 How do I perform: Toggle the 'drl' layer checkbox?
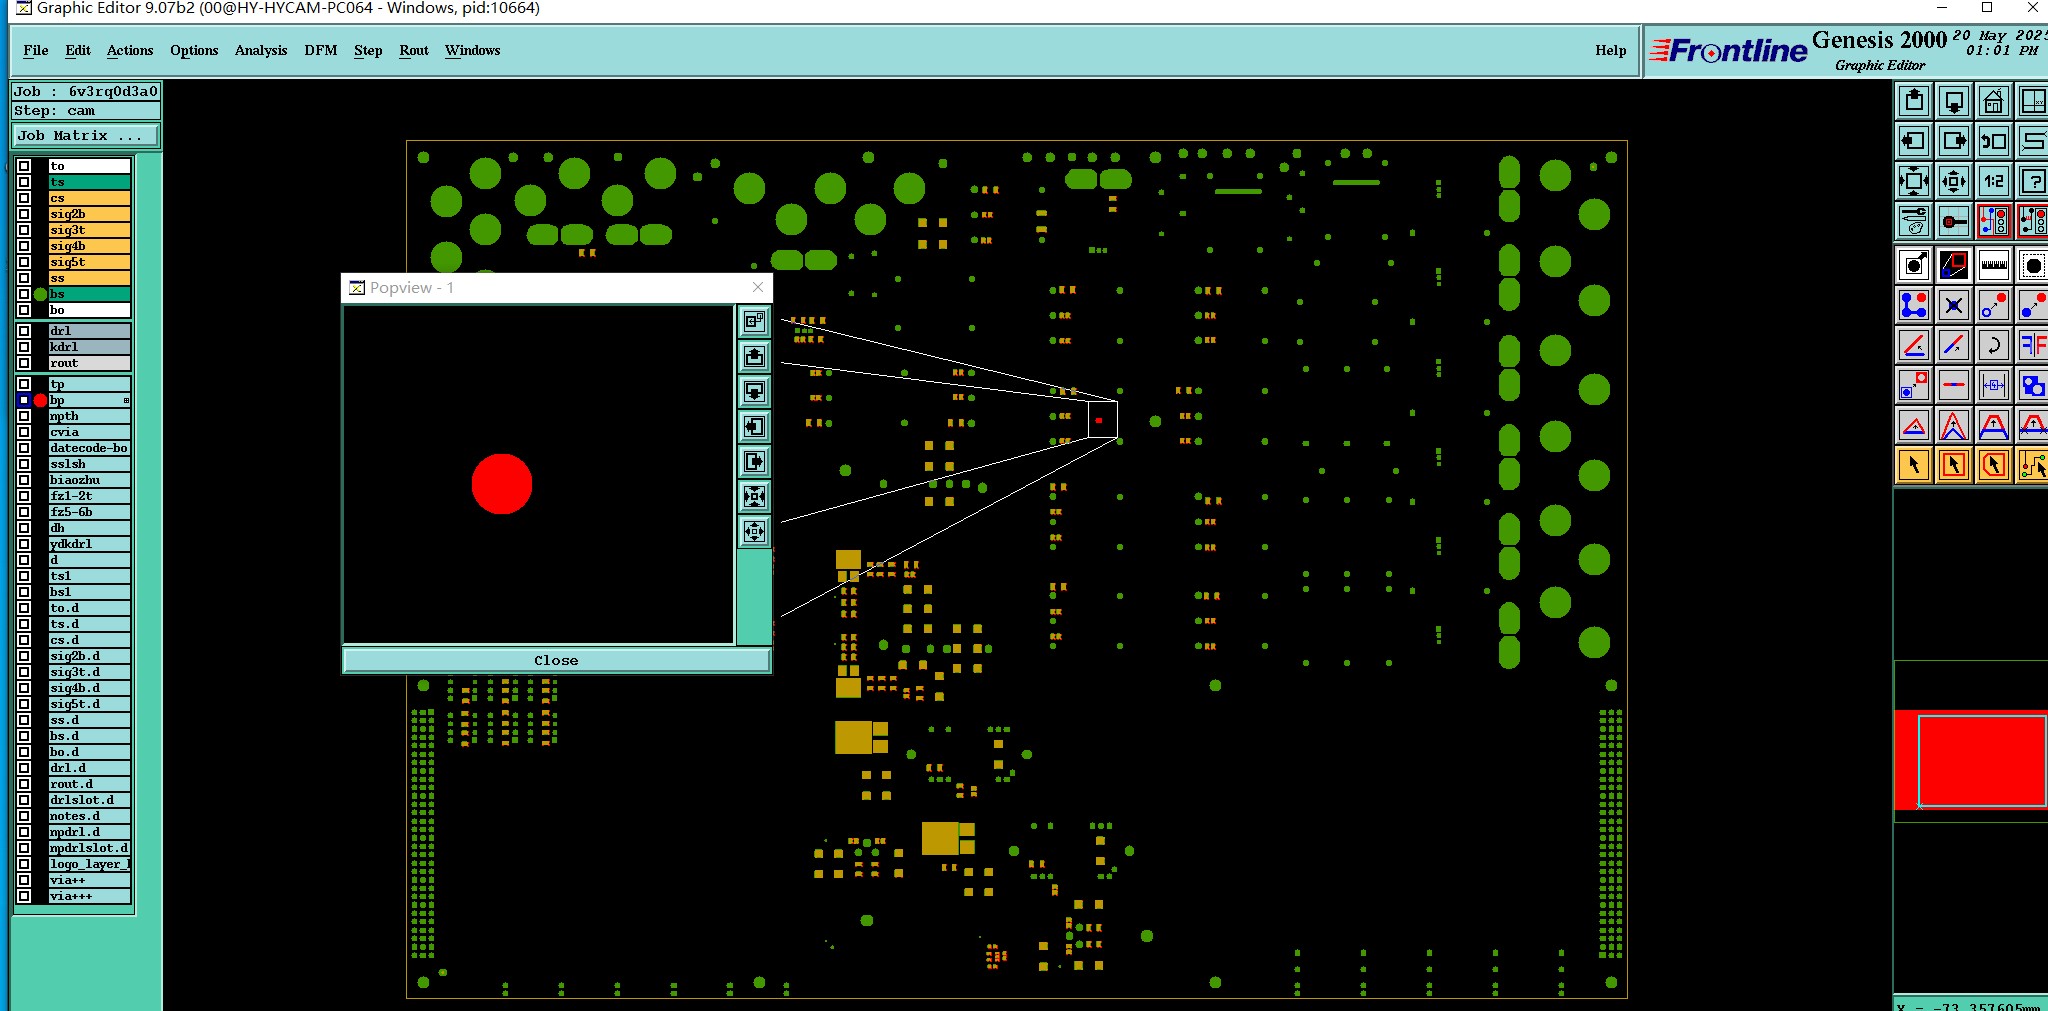click(24, 331)
